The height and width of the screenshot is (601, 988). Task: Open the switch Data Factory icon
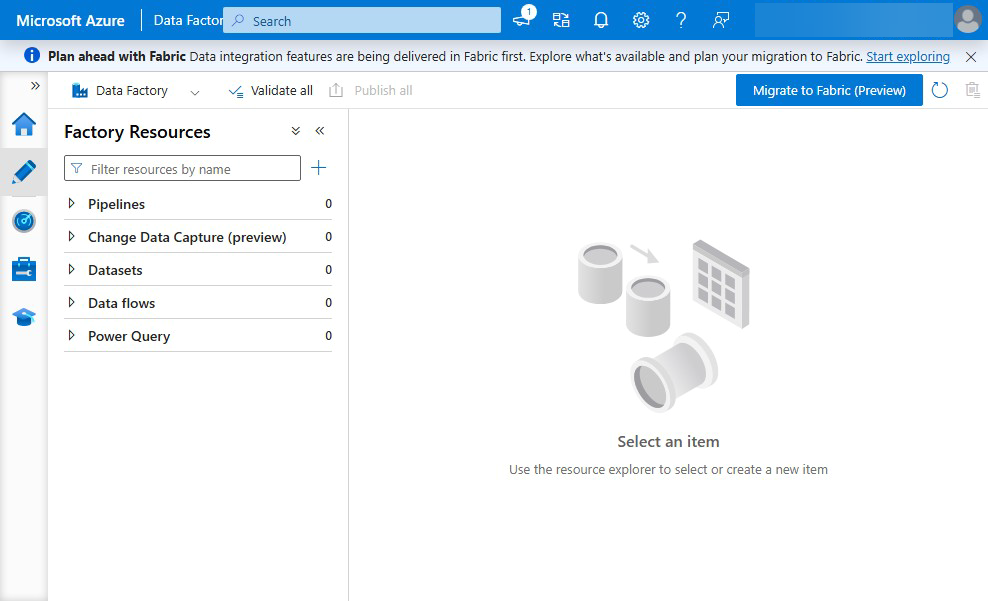pyautogui.click(x=561, y=20)
